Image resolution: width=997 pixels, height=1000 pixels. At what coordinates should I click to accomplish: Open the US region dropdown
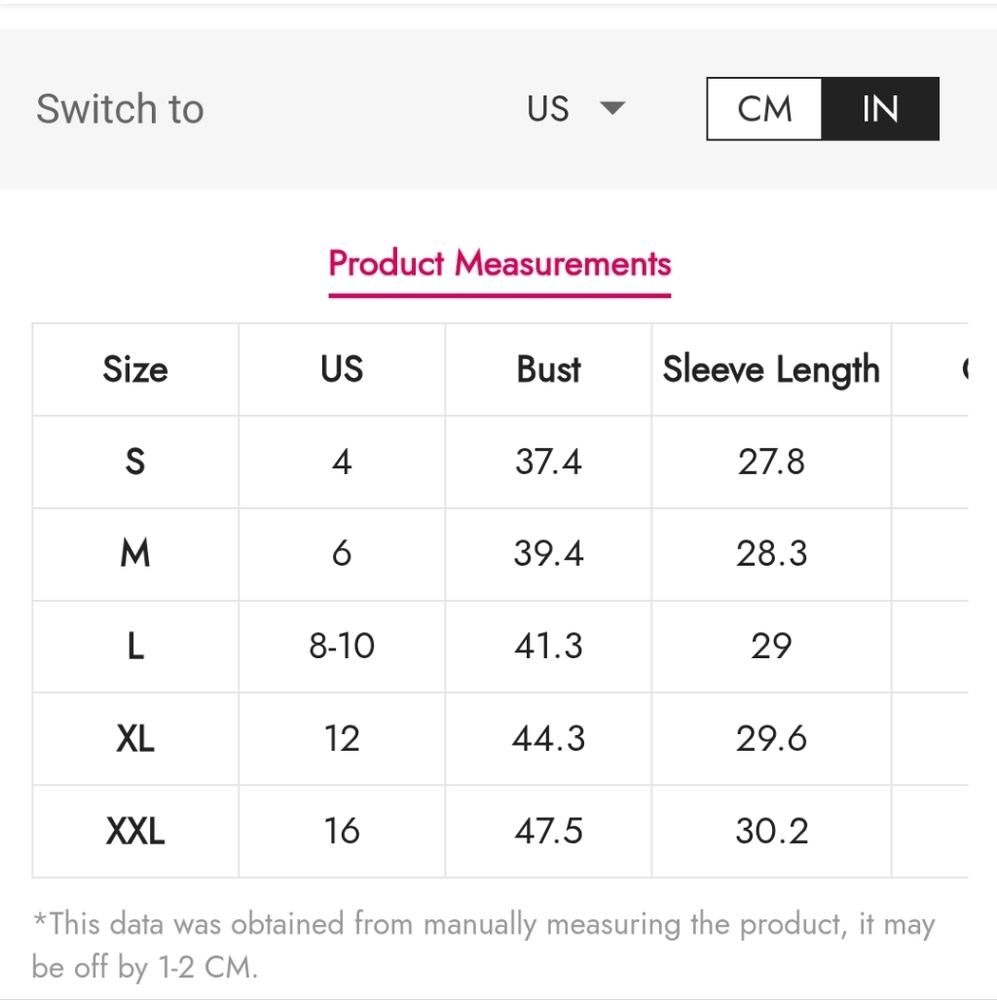575,108
